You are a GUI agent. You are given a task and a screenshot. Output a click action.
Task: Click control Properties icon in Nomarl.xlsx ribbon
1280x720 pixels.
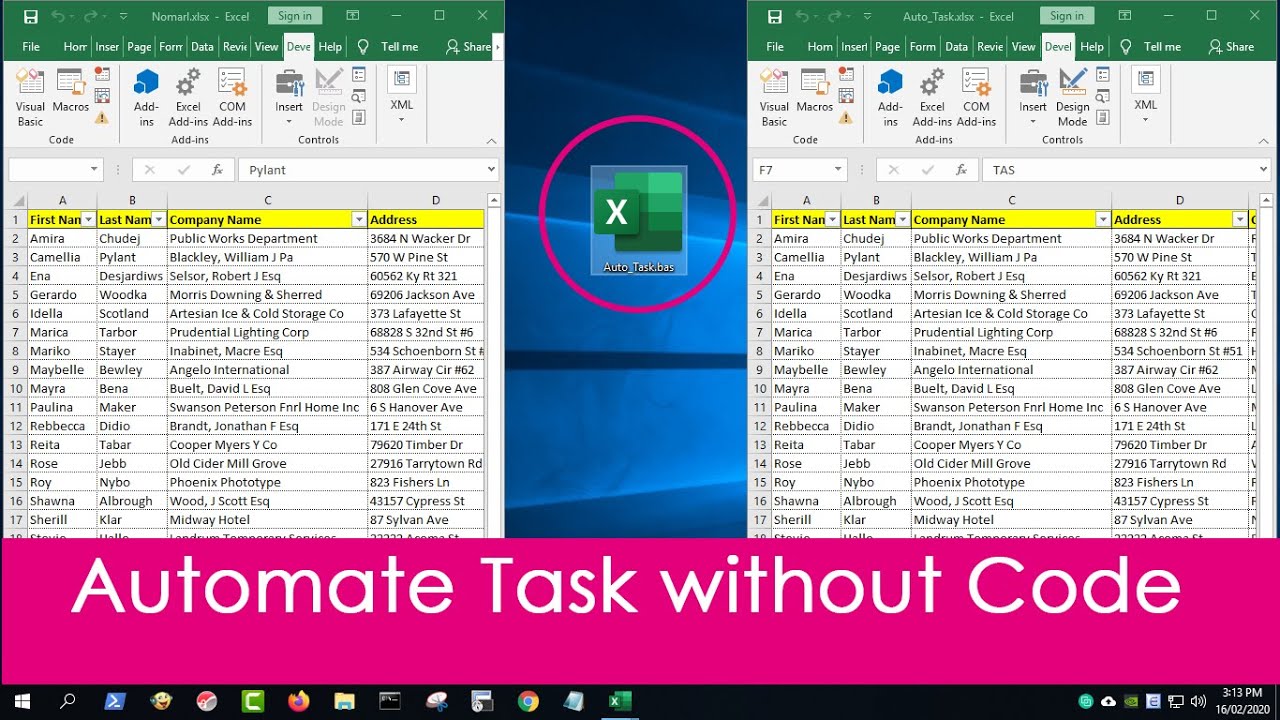coord(359,74)
